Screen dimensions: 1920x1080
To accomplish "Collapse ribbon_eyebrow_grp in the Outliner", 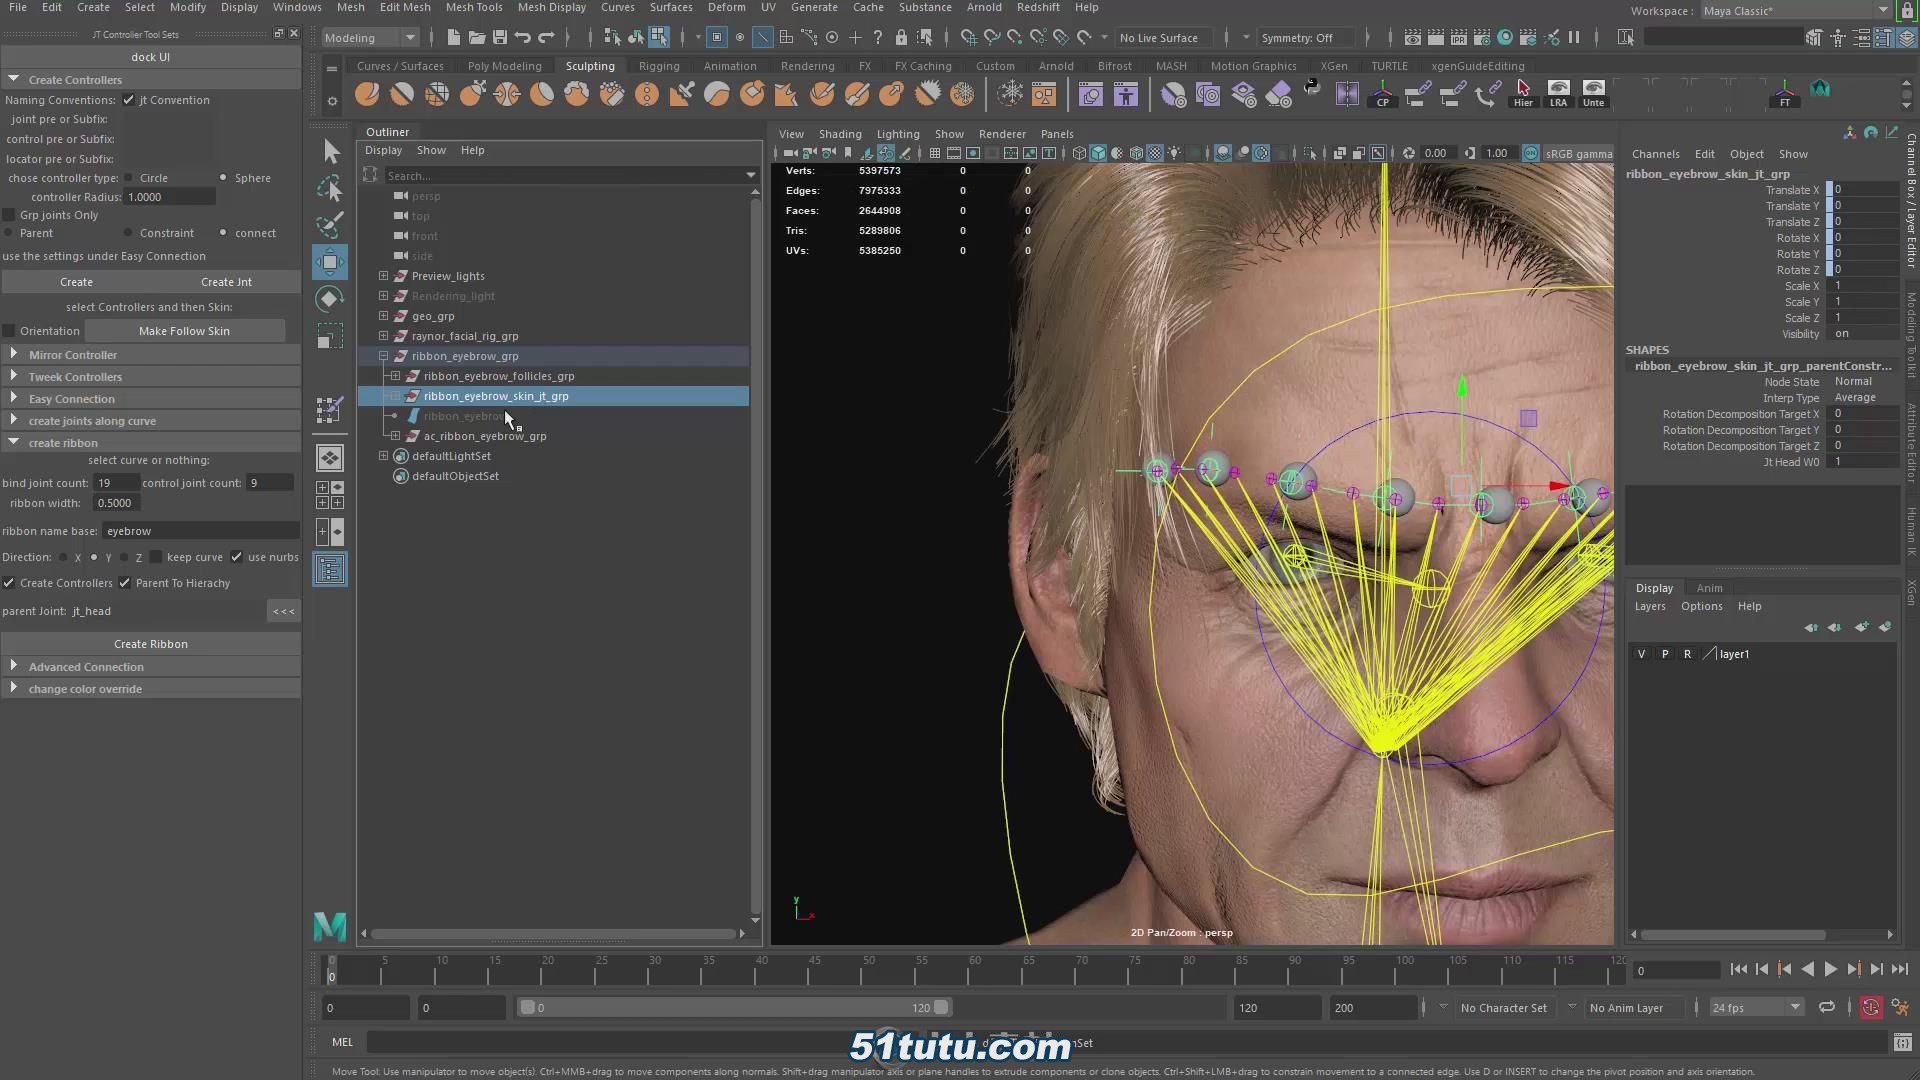I will [384, 356].
